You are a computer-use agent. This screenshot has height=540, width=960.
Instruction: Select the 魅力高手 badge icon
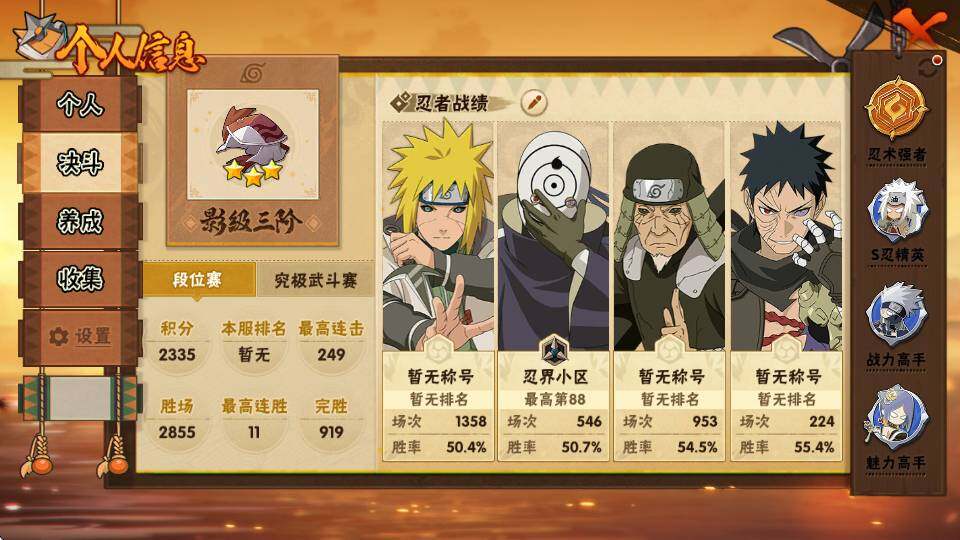point(896,416)
